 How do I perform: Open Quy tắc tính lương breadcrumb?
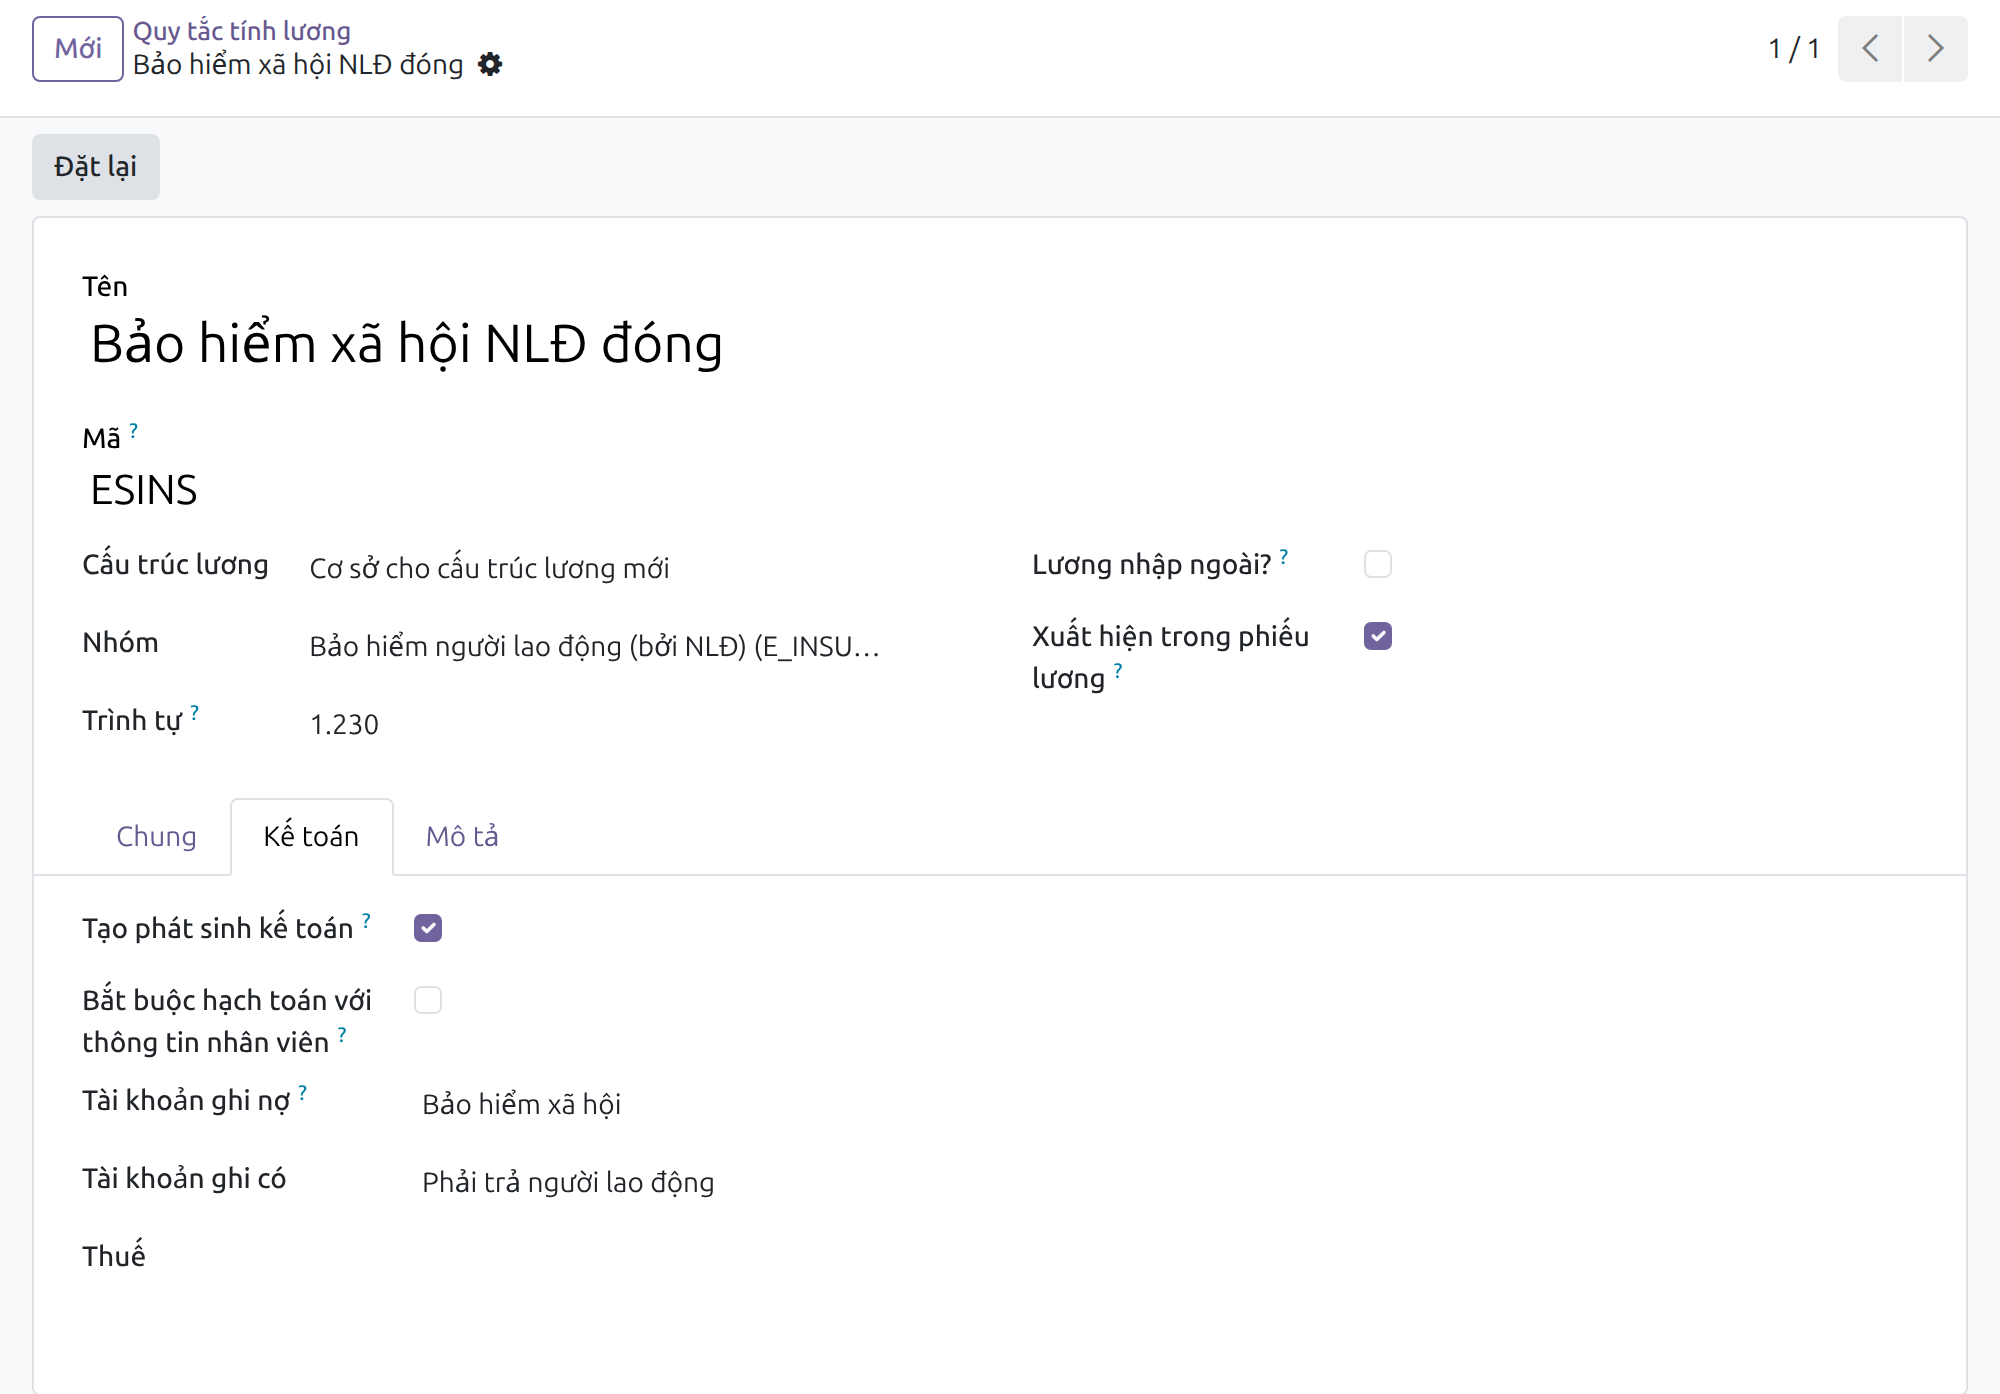(242, 31)
